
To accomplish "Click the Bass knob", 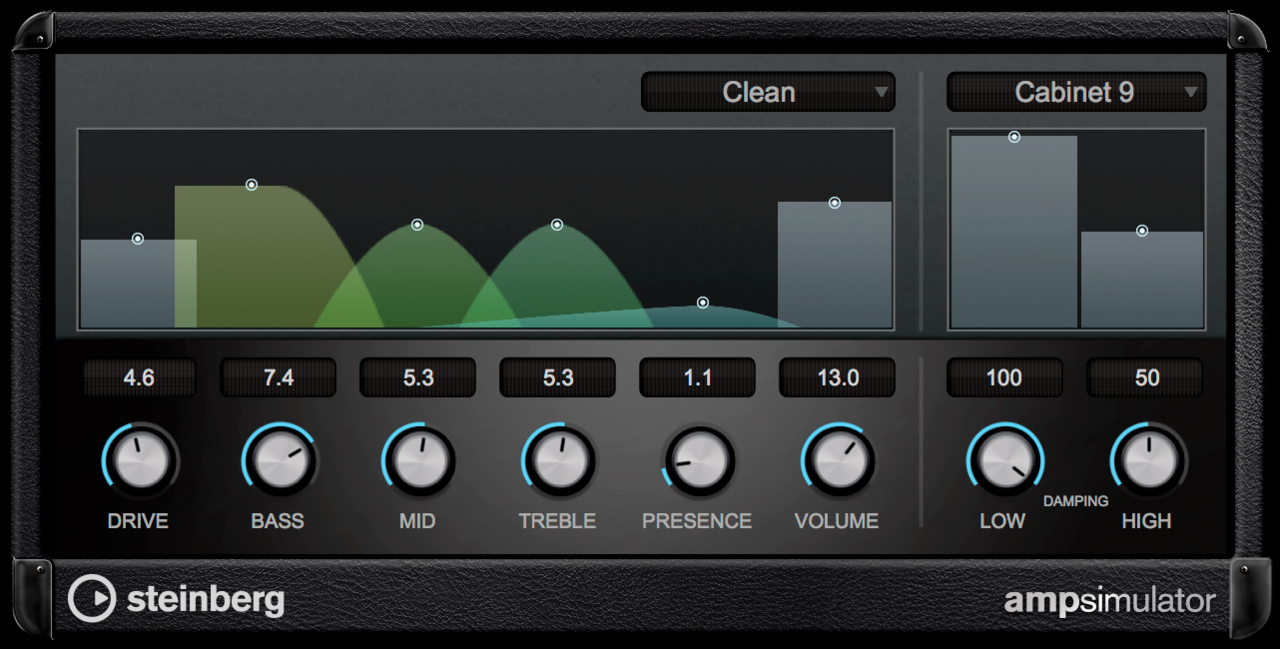I will 279,461.
